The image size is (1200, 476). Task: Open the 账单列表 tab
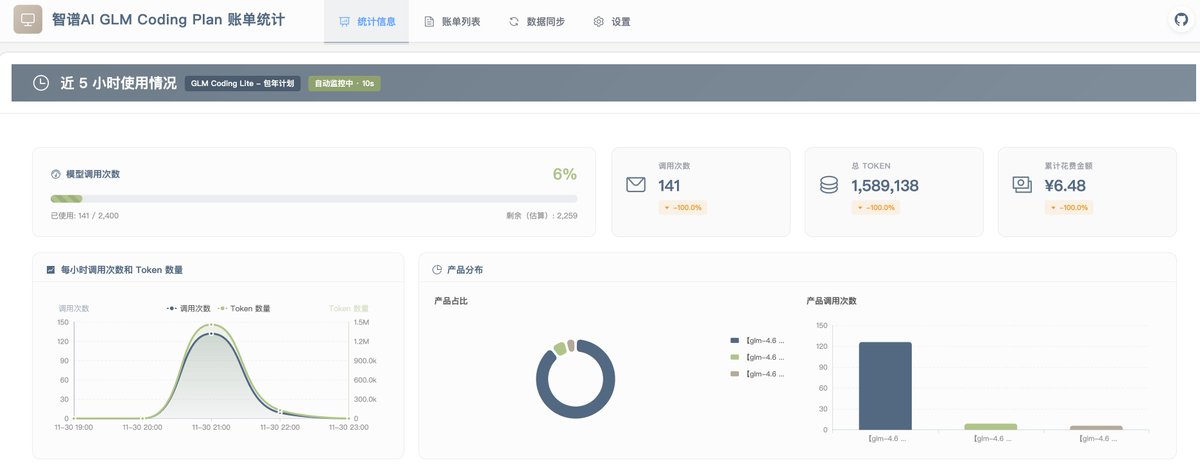(x=452, y=21)
